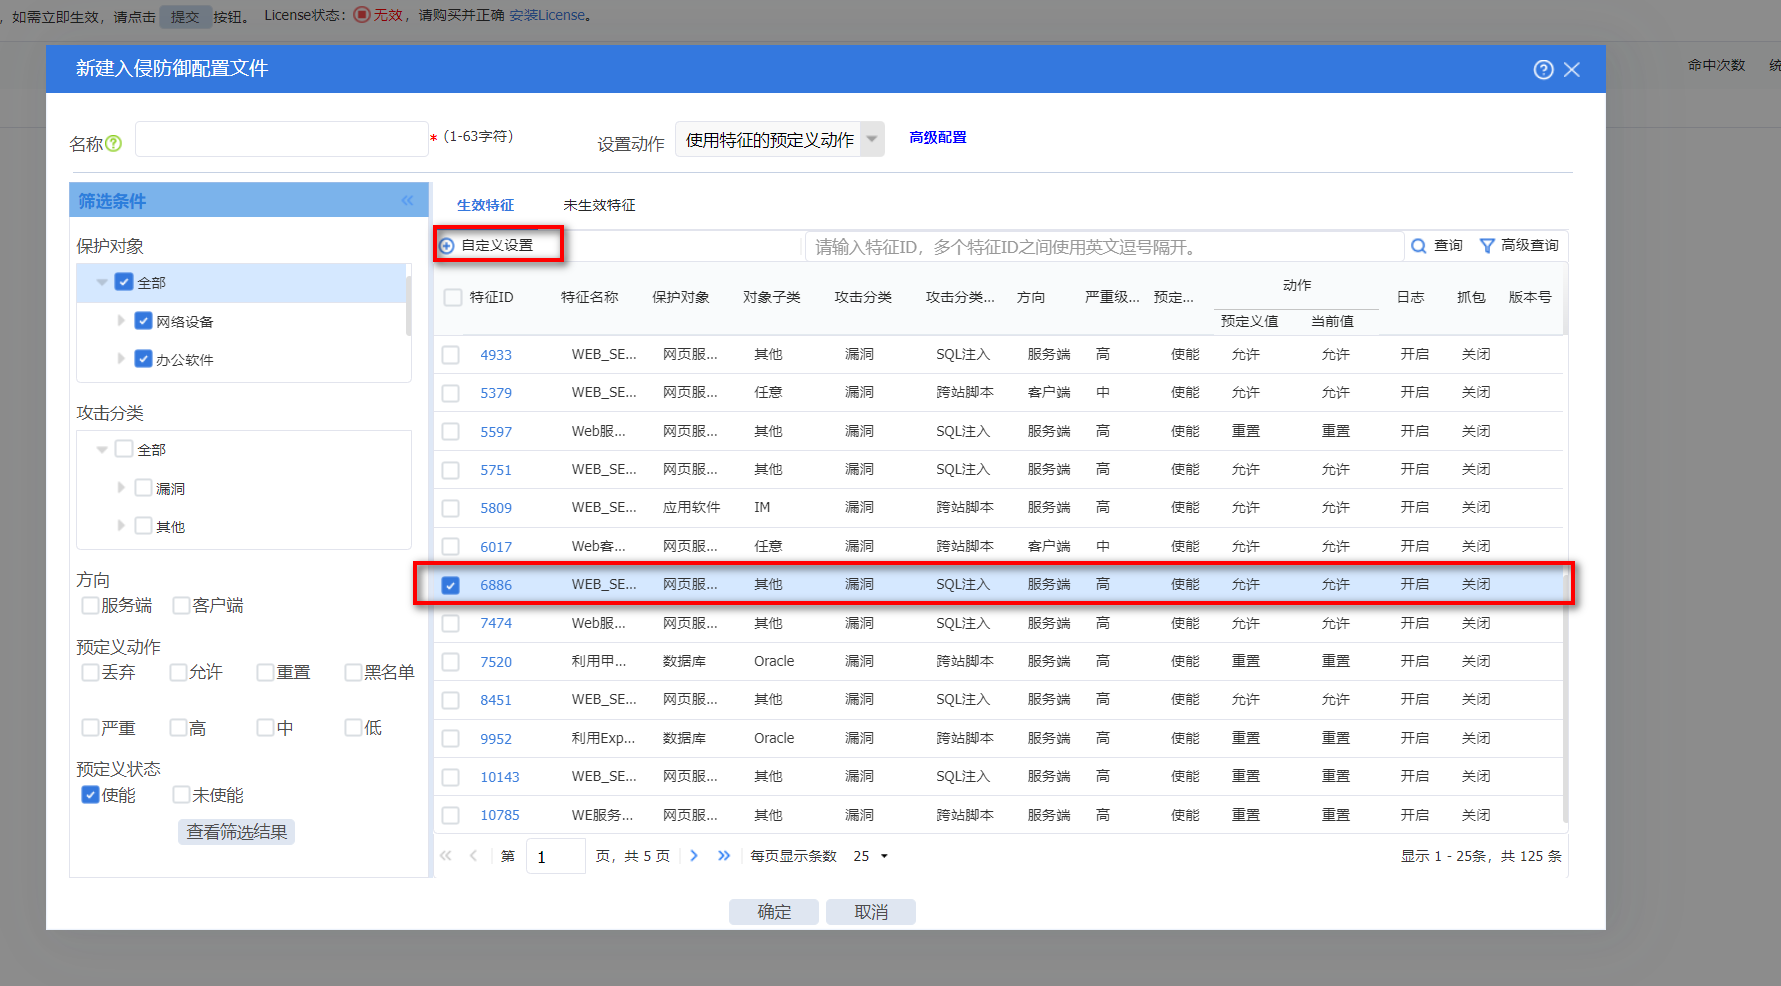The image size is (1781, 986).
Task: Jump to last page double-arrow icon
Action: (x=724, y=856)
